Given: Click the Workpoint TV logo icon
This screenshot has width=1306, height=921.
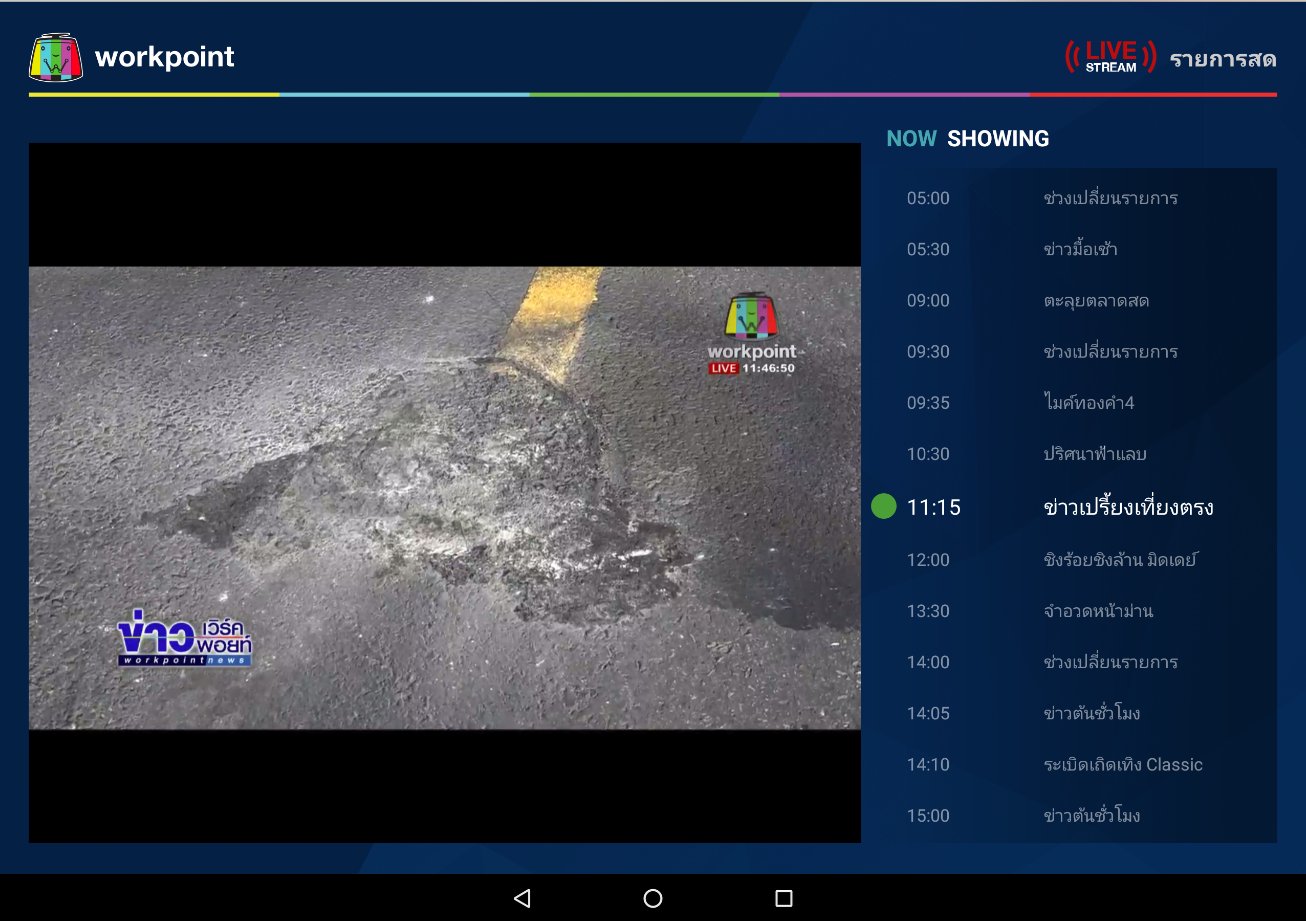Looking at the screenshot, I should click(56, 57).
